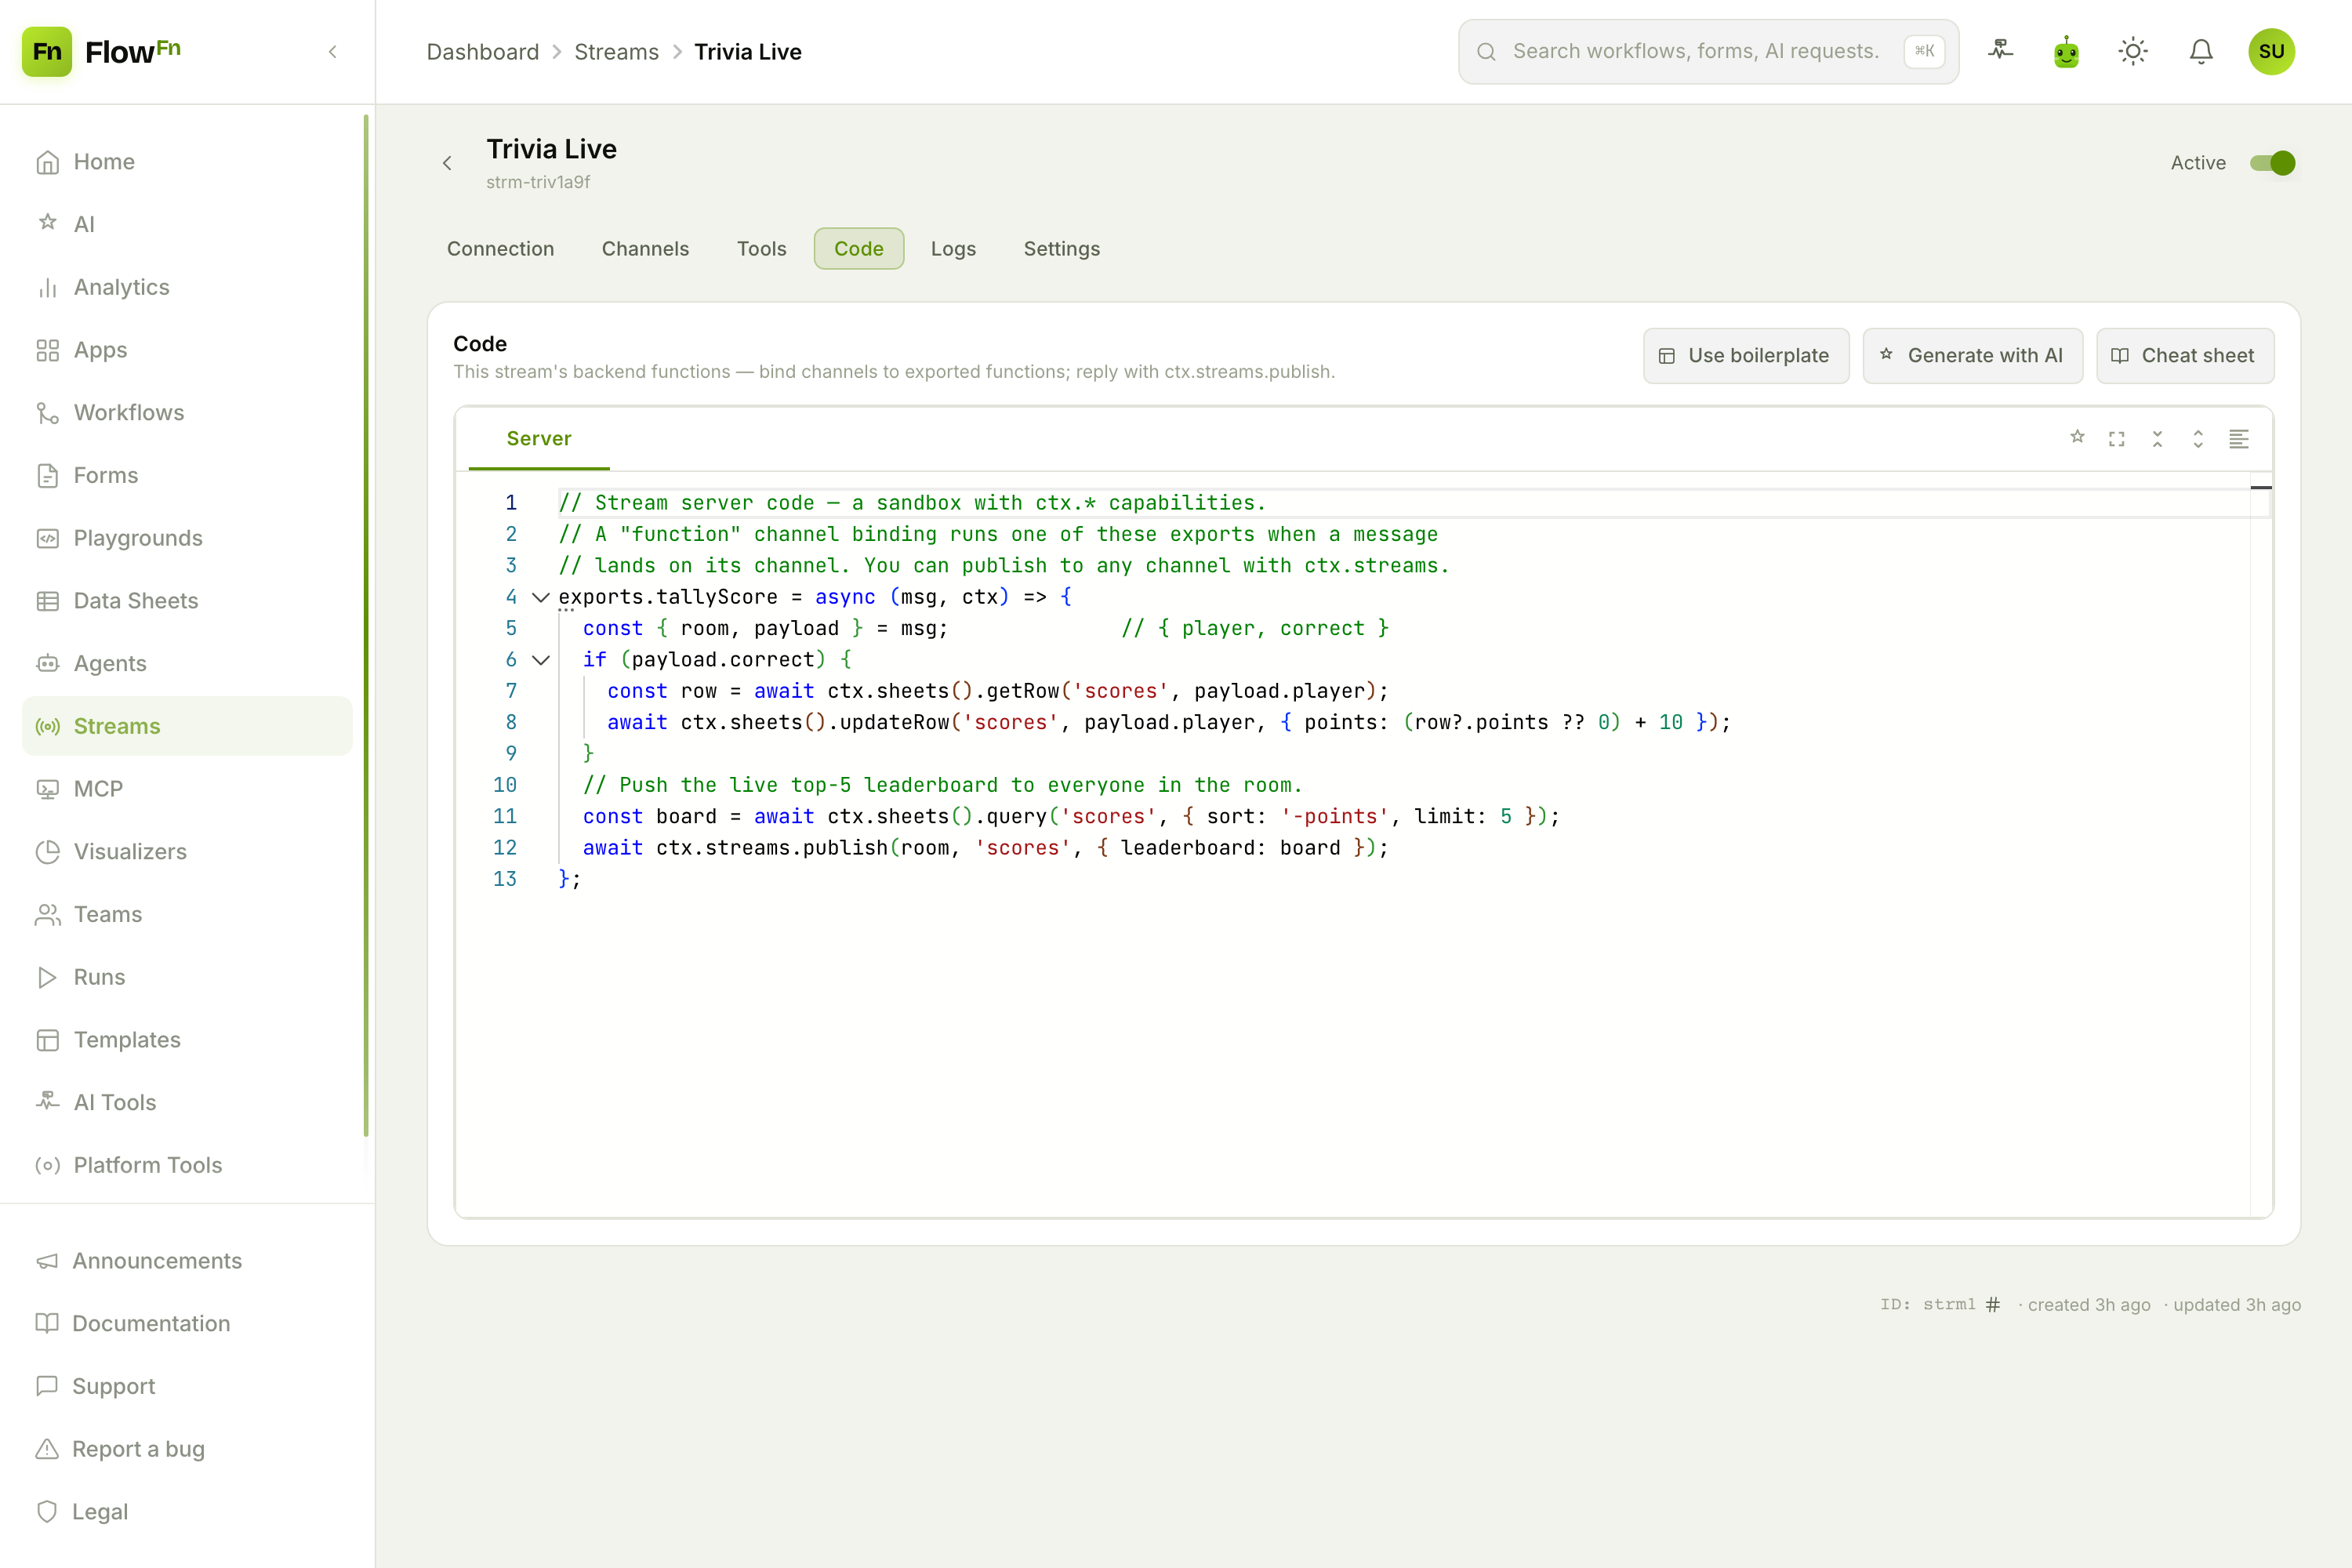
Task: Select Streams in the sidebar
Action: pos(187,726)
